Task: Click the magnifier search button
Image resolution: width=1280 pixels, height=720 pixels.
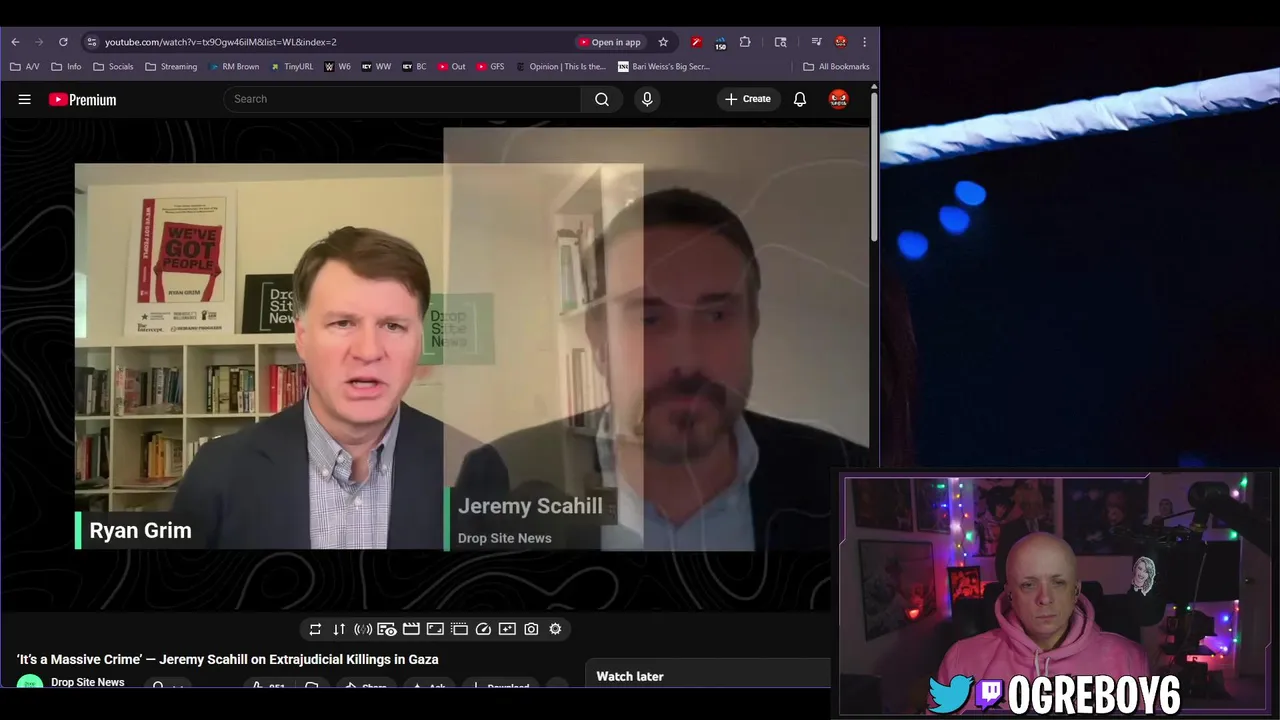Action: click(602, 99)
